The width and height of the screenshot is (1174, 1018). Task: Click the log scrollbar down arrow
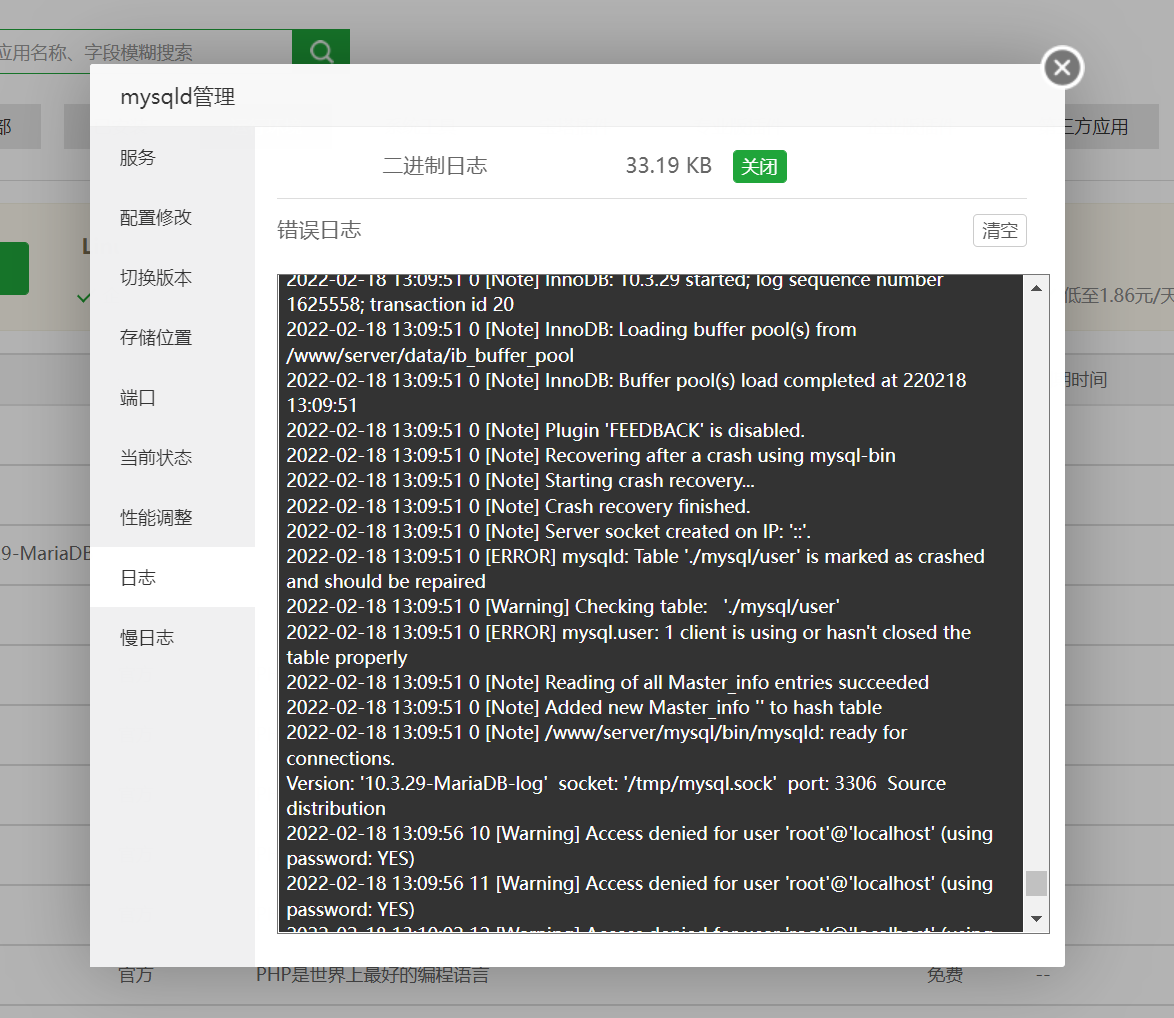(x=1036, y=918)
